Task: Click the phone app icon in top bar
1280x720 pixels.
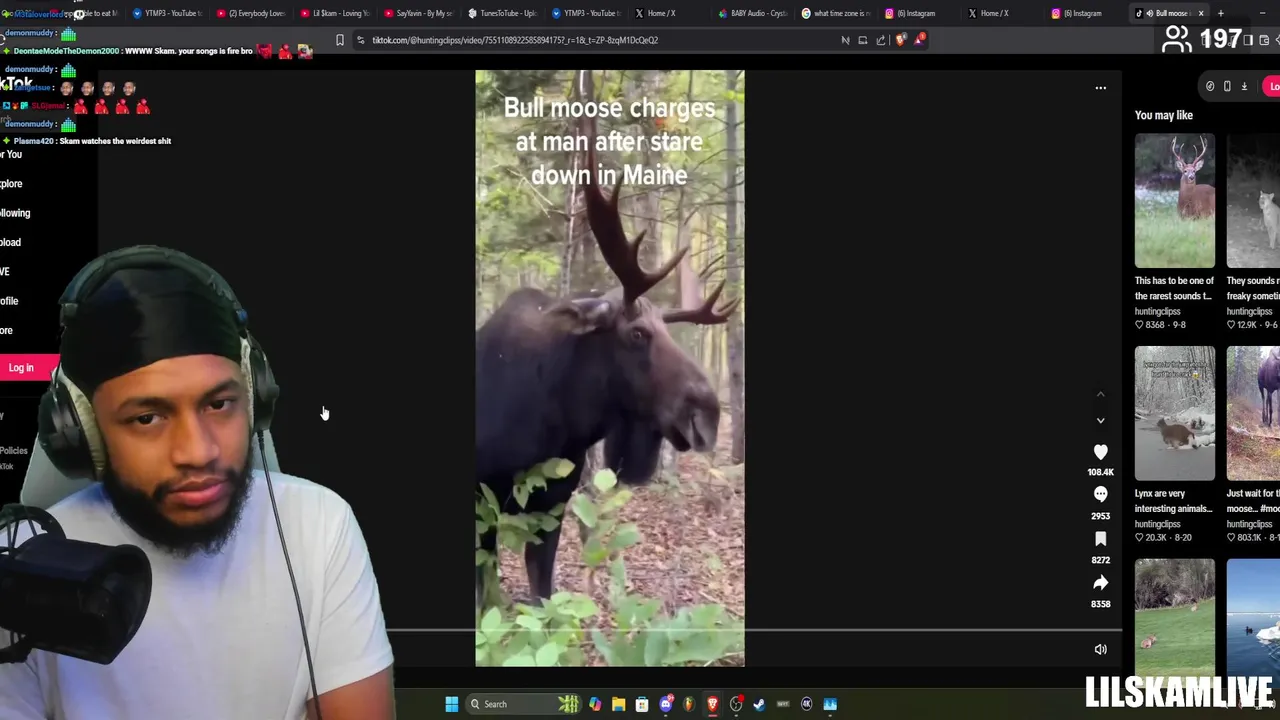Action: 1227,86
